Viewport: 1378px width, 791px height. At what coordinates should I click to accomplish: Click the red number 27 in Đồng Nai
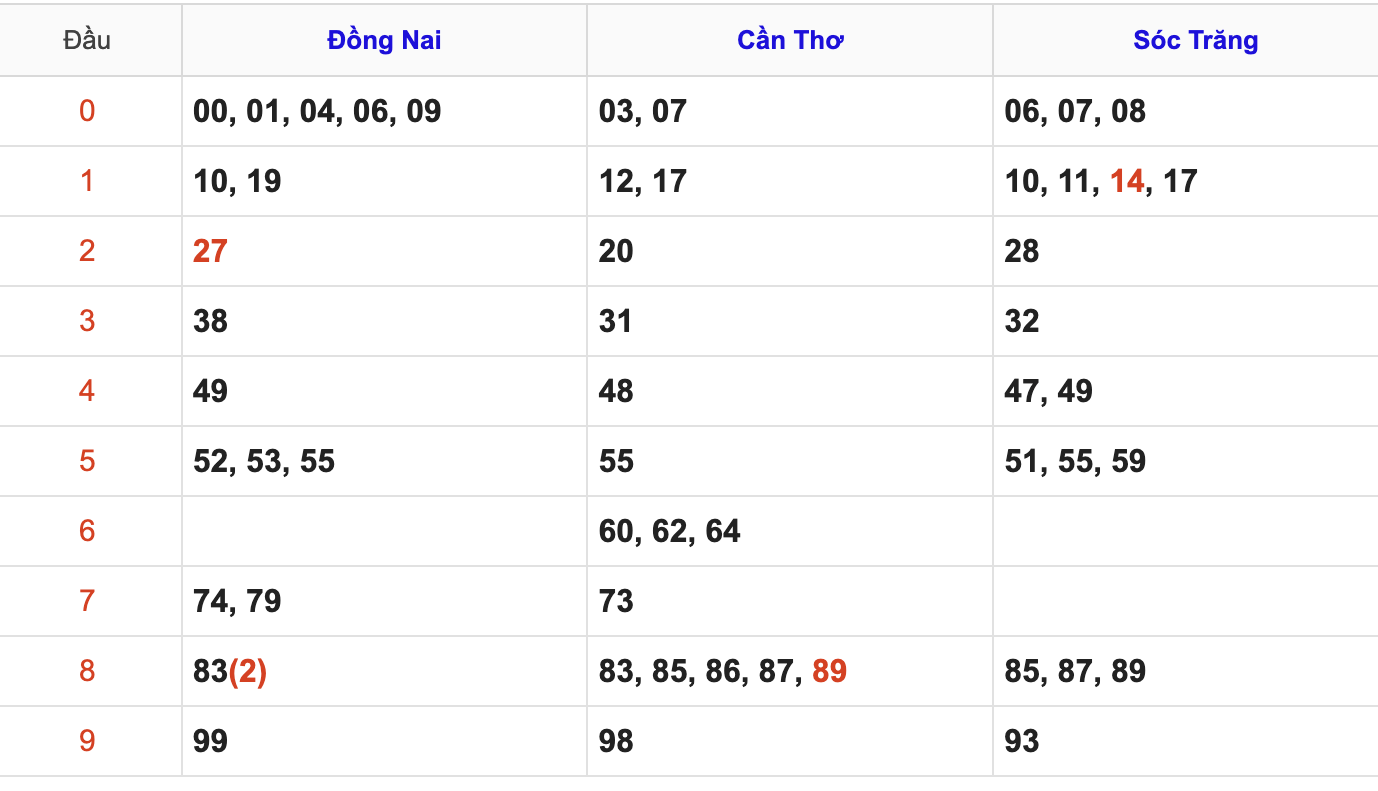(210, 251)
